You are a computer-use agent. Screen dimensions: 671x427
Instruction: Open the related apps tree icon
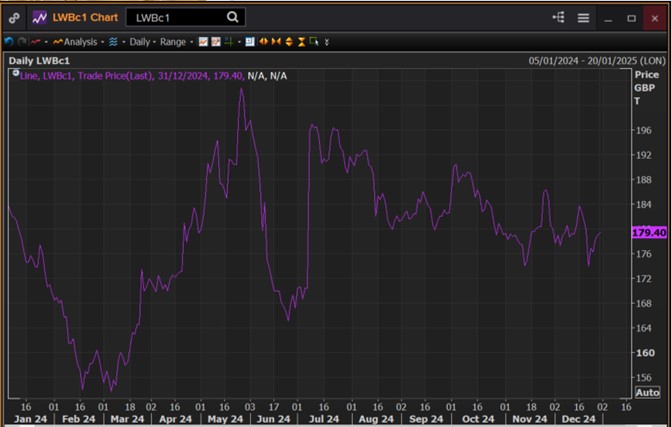(559, 18)
